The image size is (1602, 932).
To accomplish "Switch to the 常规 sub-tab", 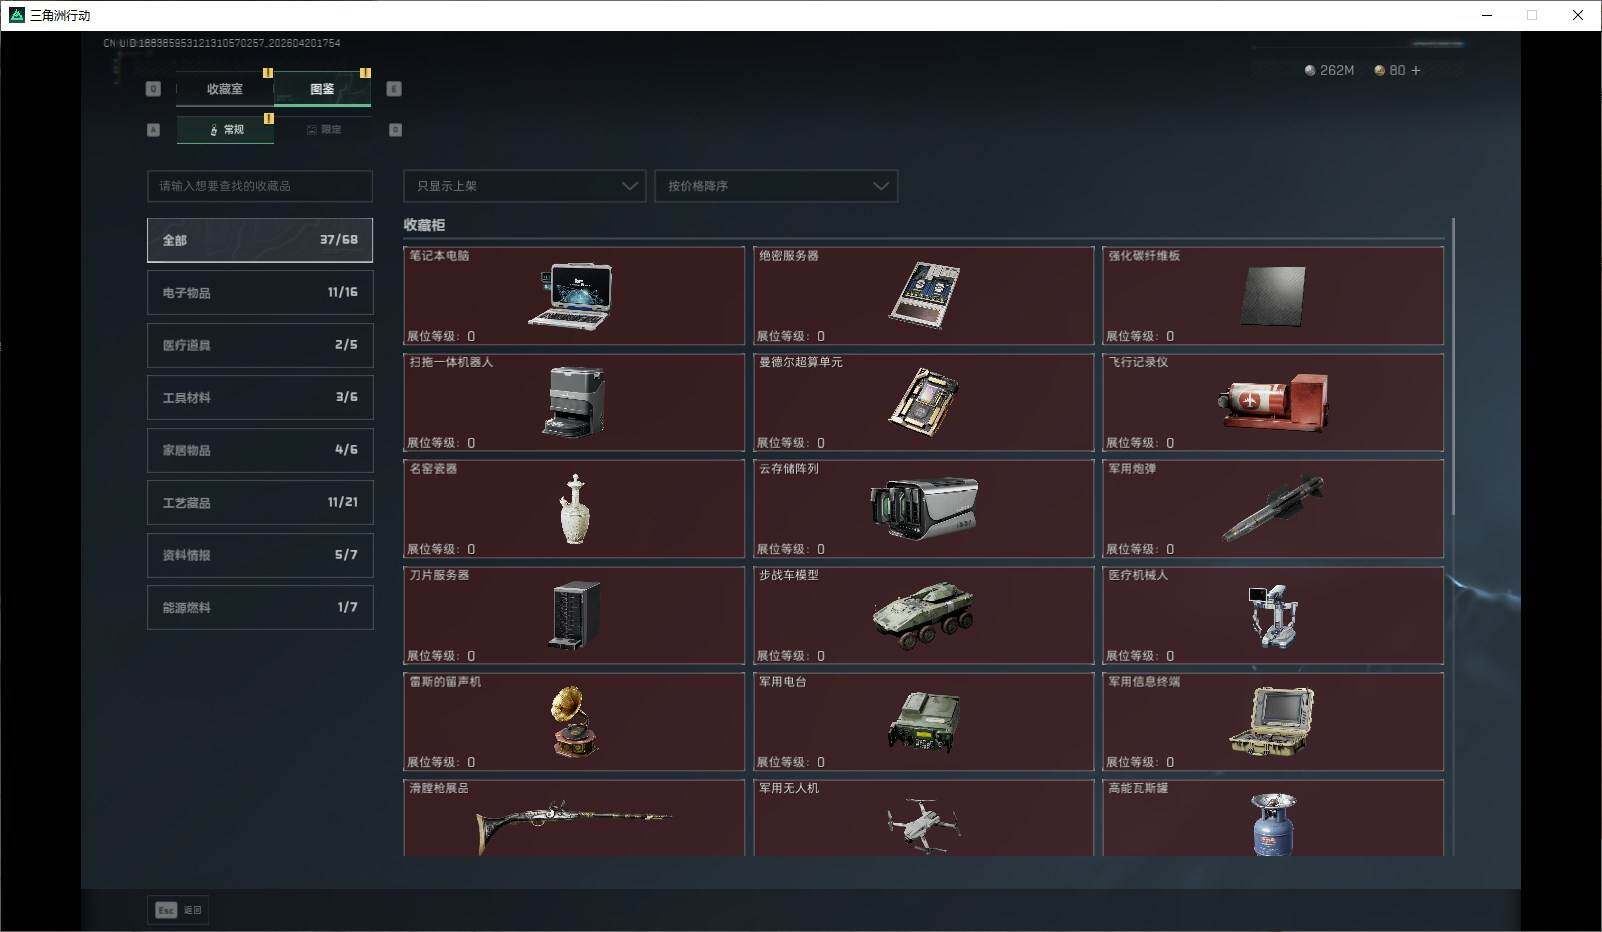I will [x=226, y=130].
